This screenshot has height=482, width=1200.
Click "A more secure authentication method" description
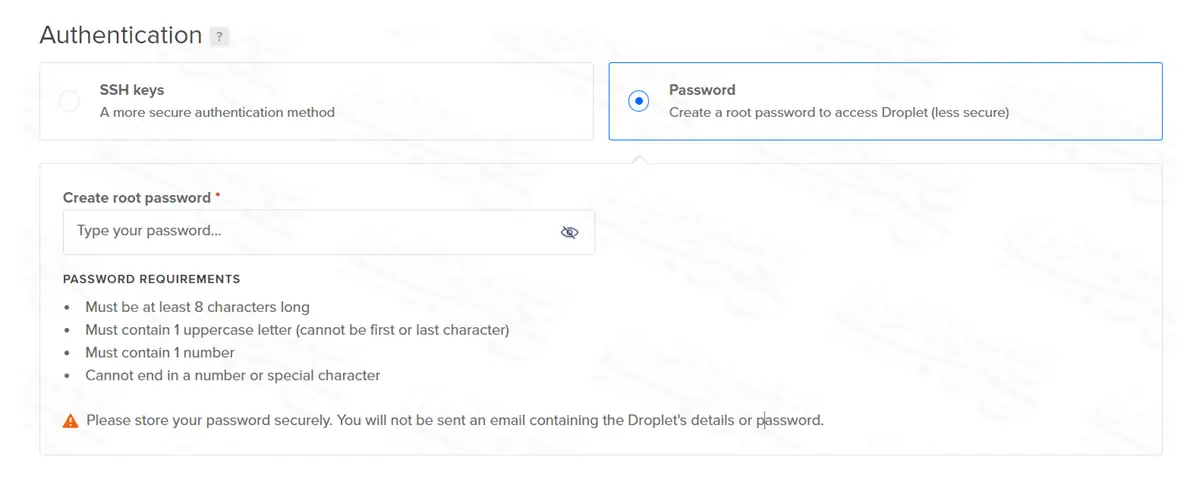[x=217, y=112]
